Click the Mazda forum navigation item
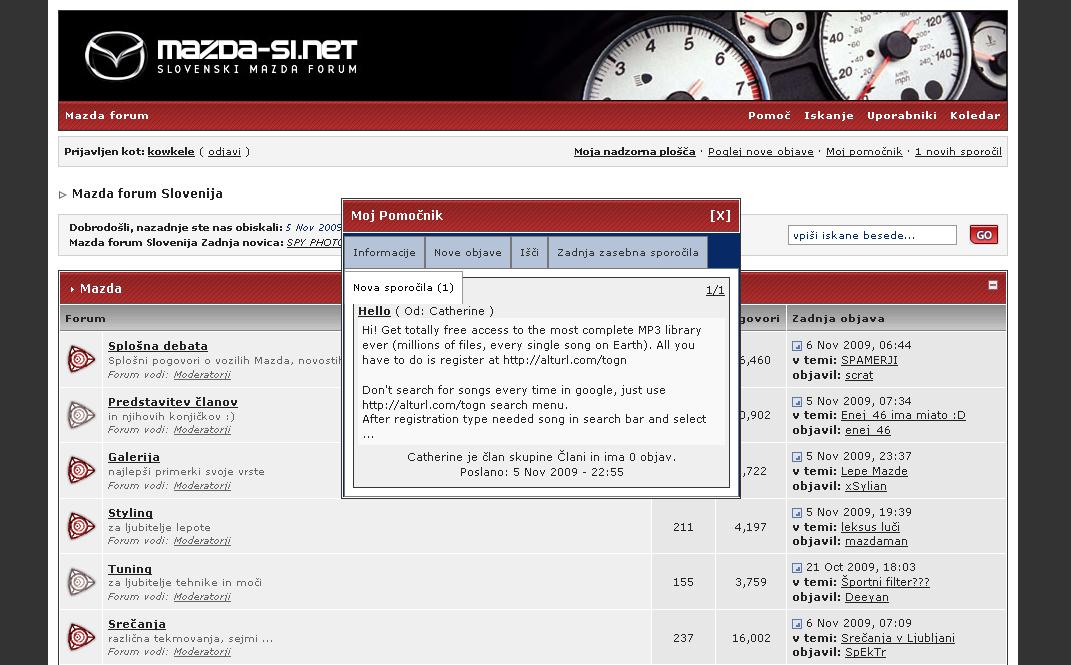 tap(107, 115)
